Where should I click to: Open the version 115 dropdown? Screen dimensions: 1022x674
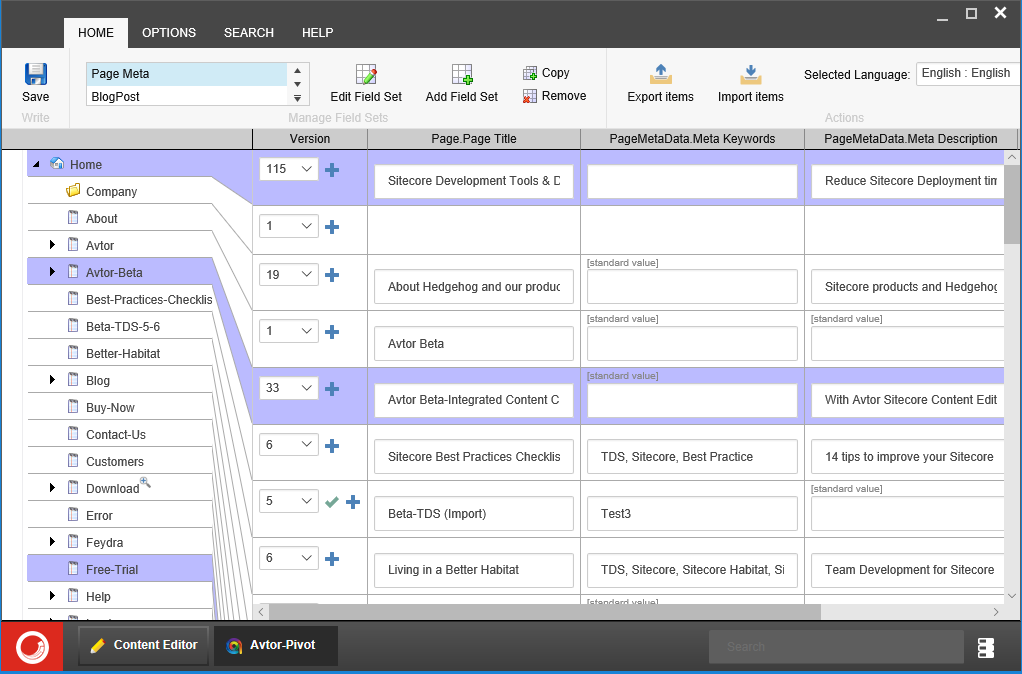[x=289, y=169]
